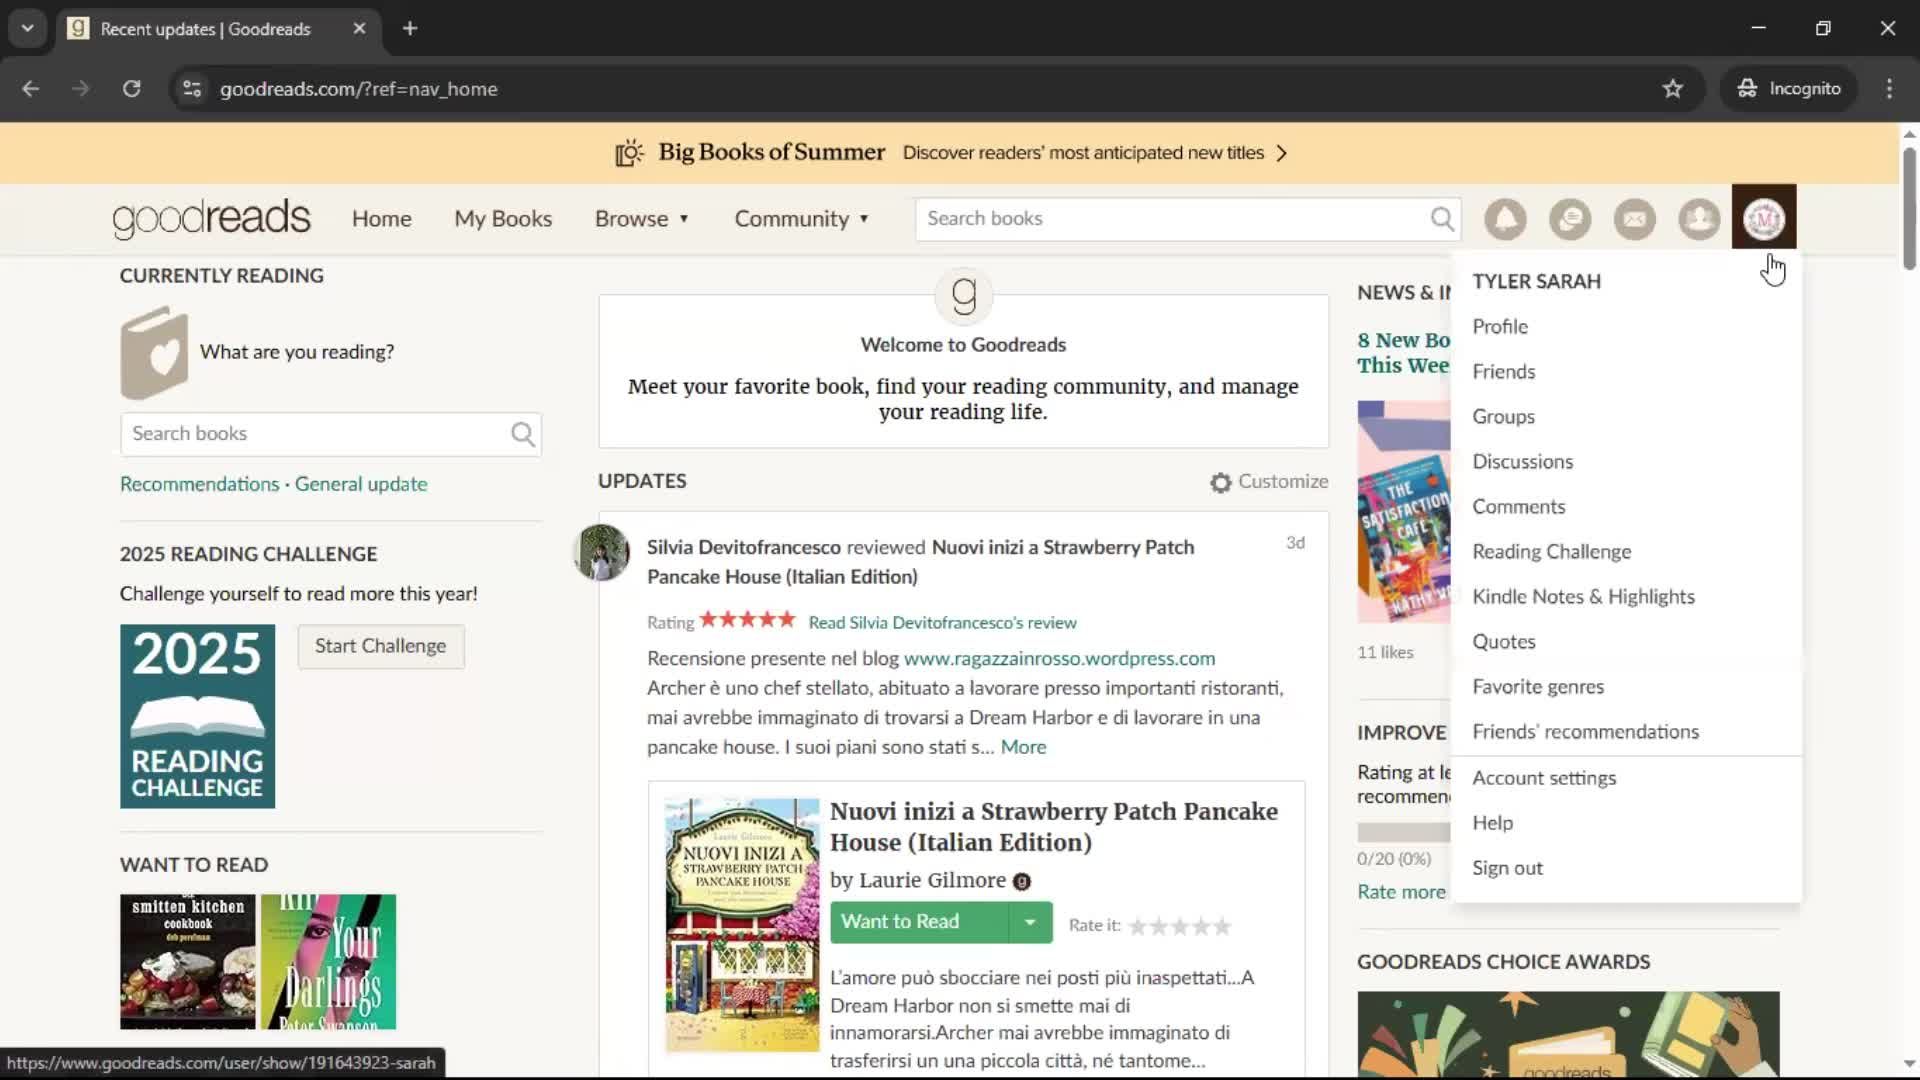Select Help from the user menu

1492,823
